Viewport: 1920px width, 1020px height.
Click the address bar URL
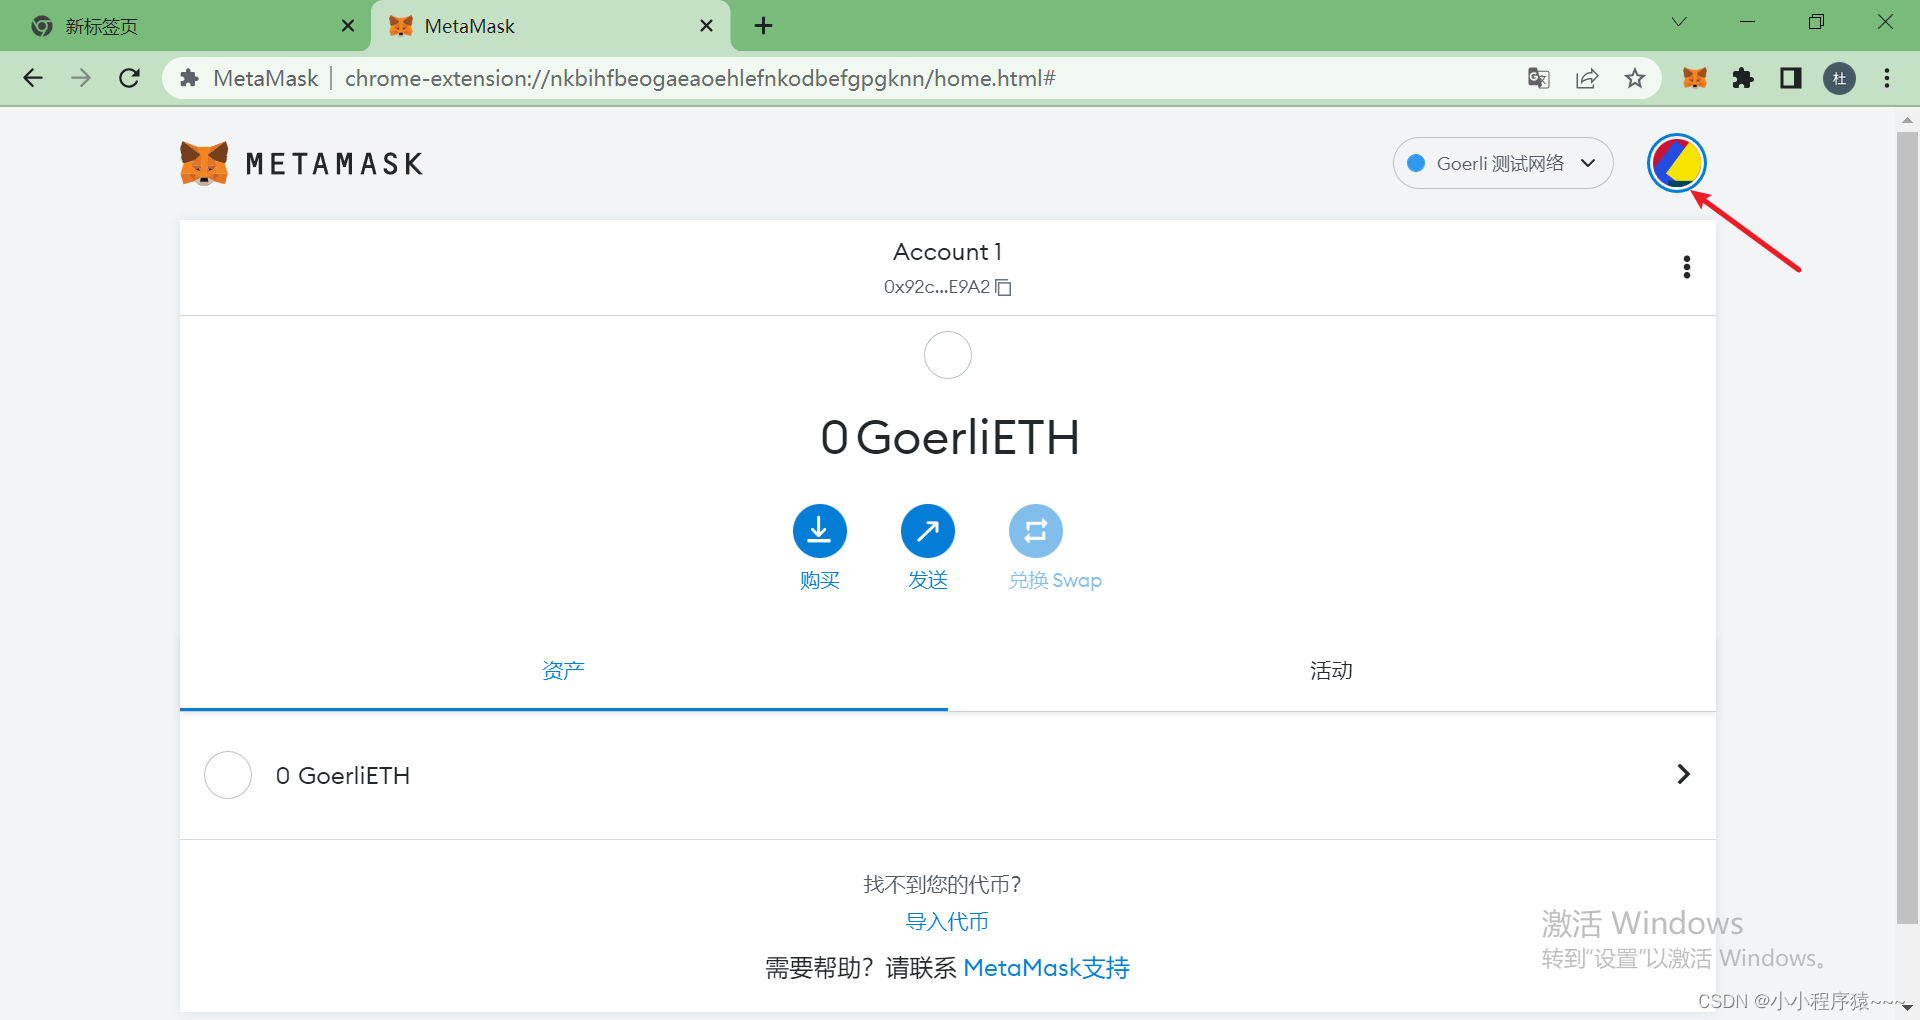pos(700,78)
